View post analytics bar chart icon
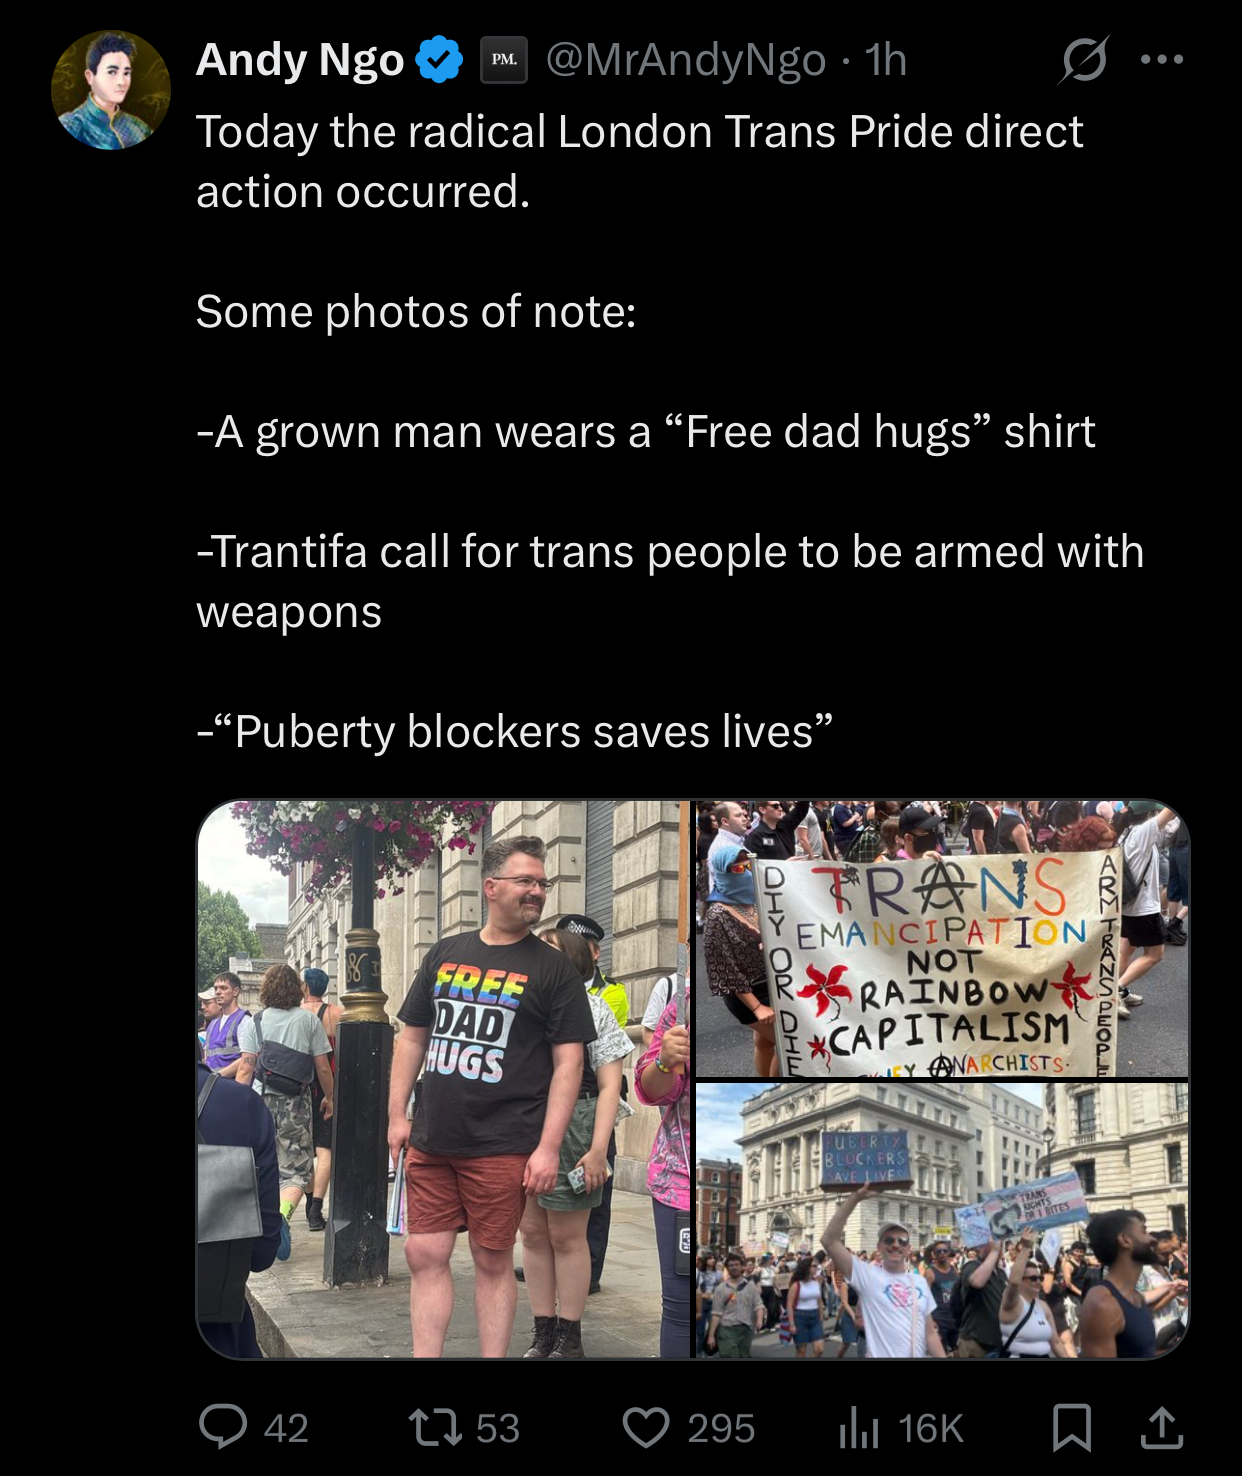This screenshot has width=1242, height=1476. tap(858, 1427)
